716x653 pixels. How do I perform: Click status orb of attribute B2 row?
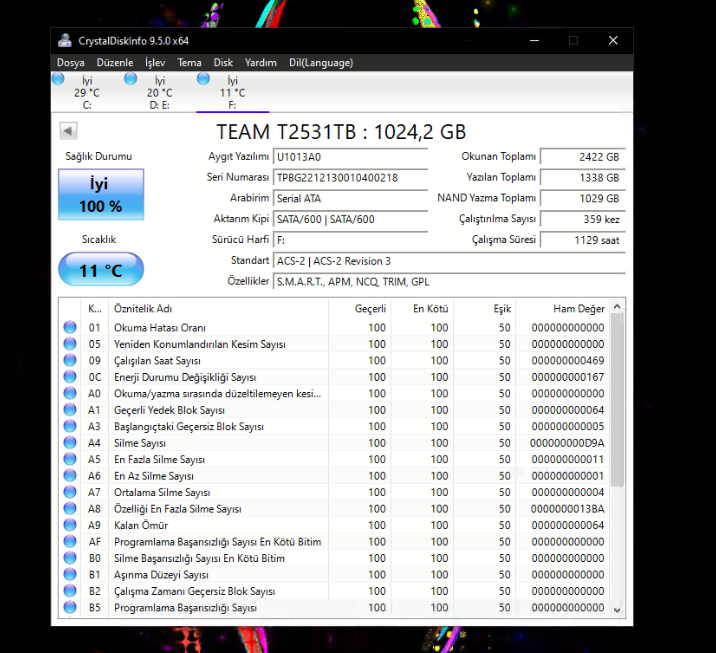tap(70, 590)
